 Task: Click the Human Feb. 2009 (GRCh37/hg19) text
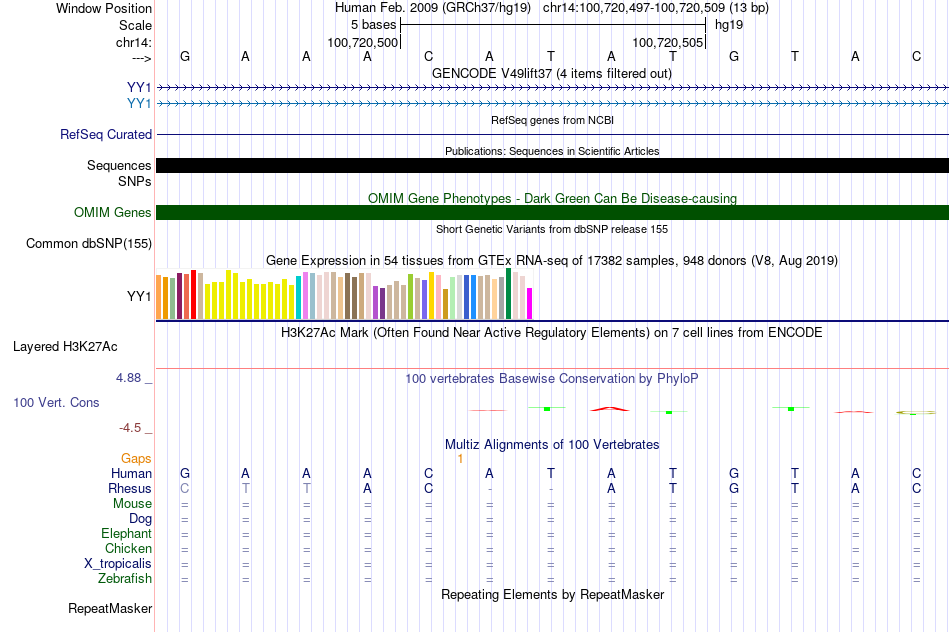[433, 8]
